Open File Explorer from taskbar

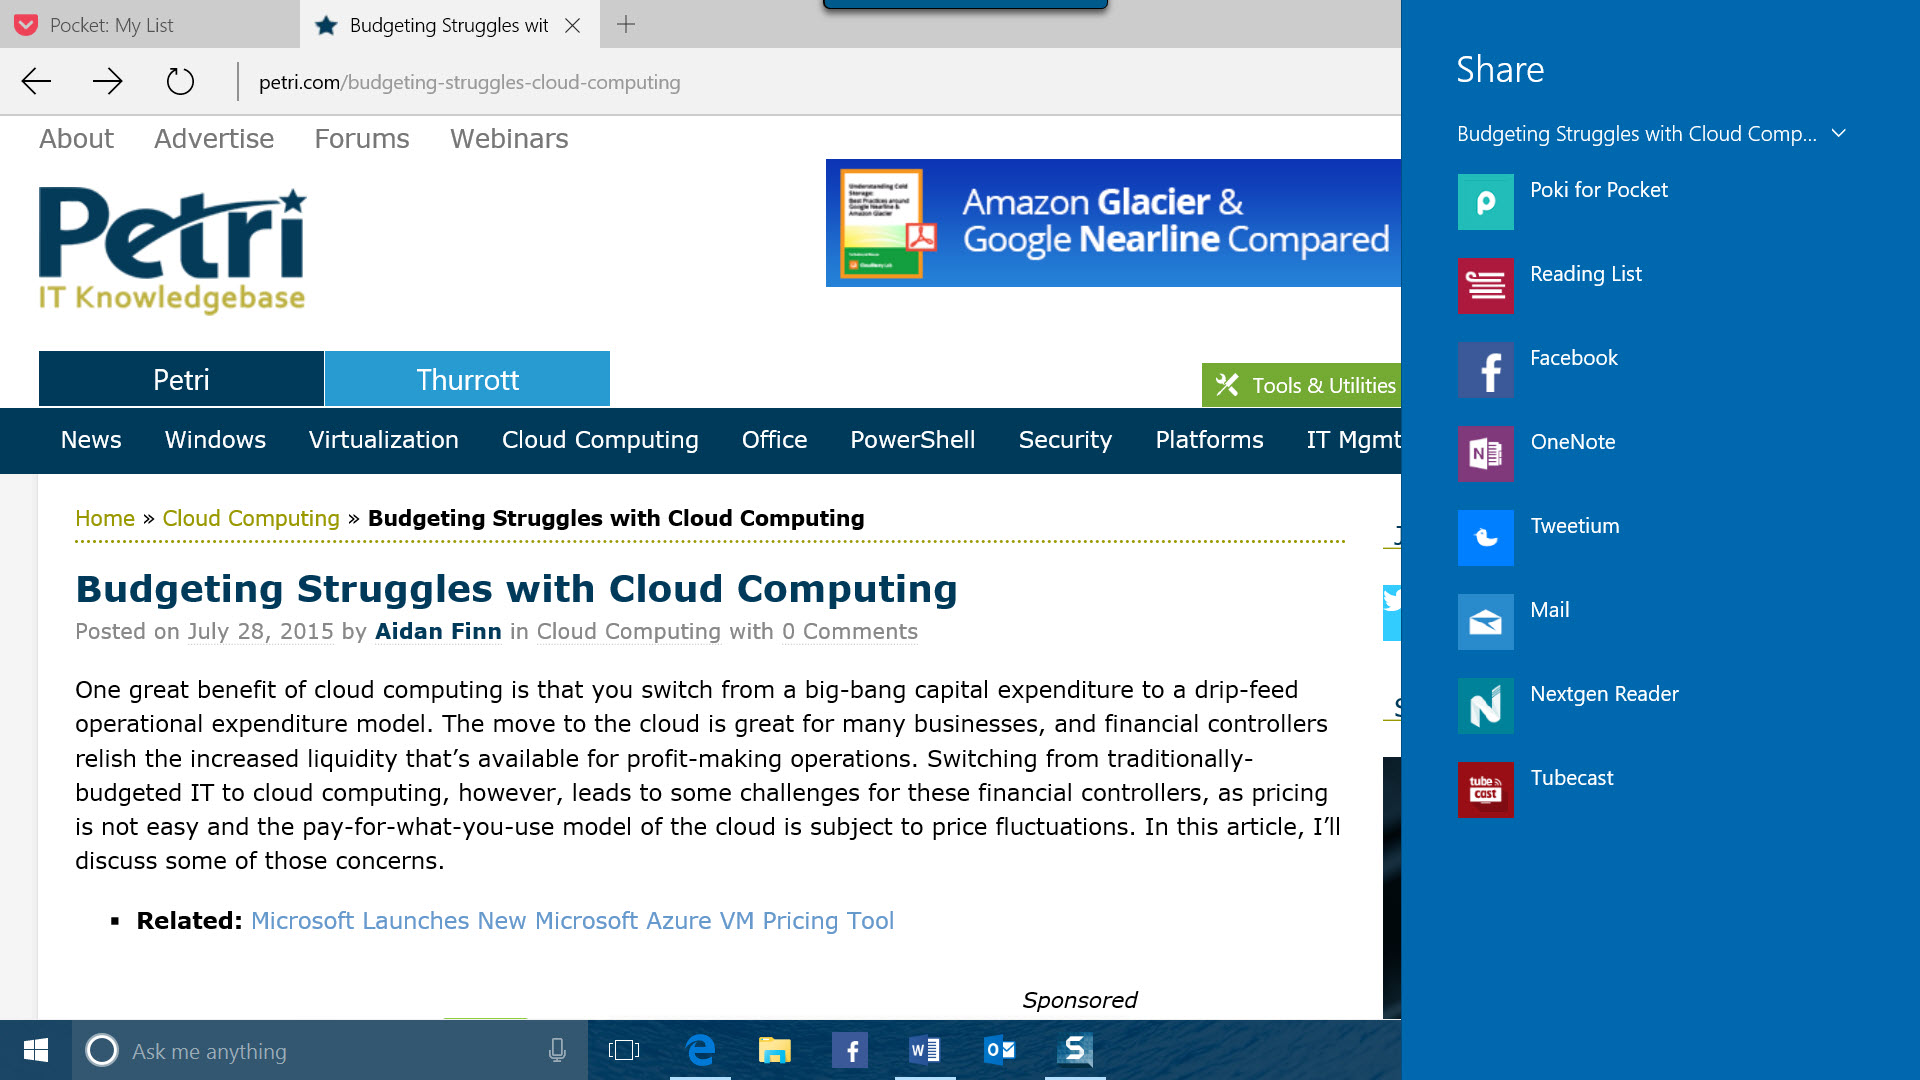[x=775, y=1050]
